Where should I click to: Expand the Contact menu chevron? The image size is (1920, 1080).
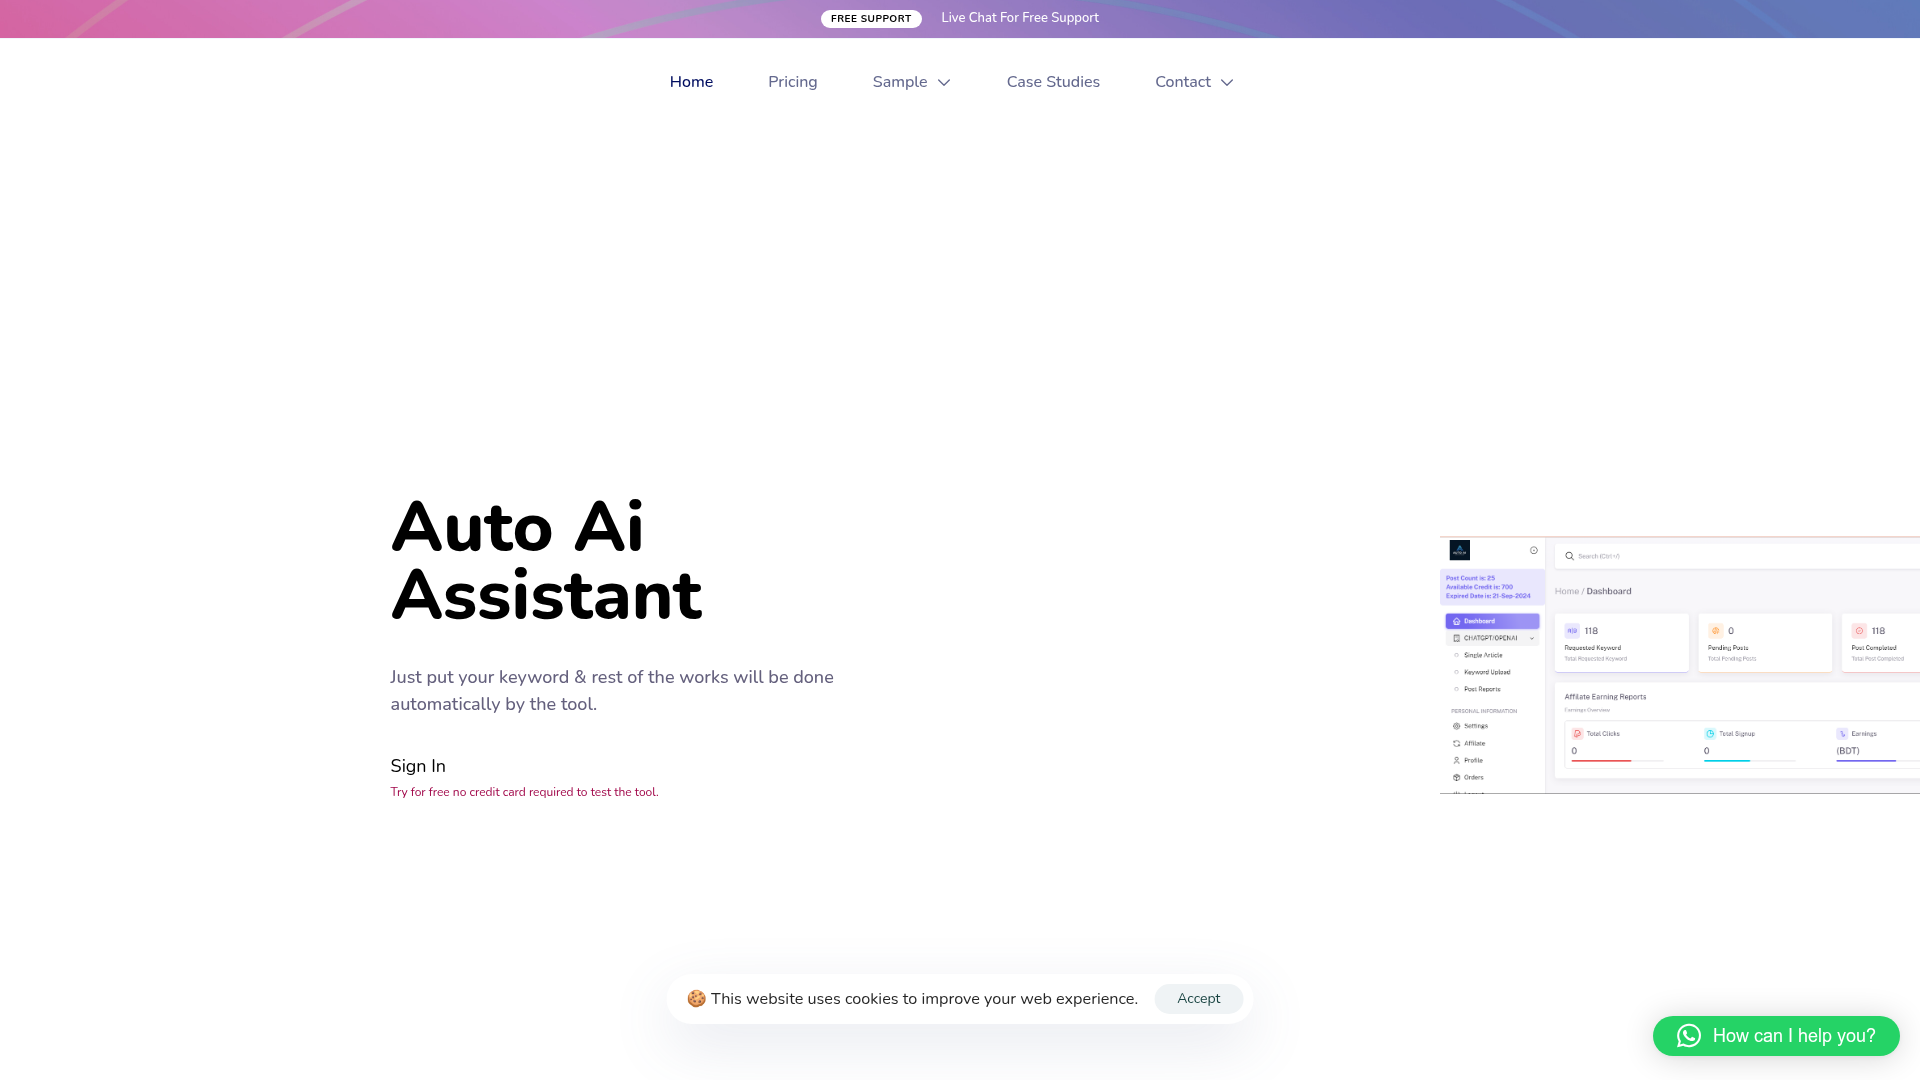tap(1226, 83)
